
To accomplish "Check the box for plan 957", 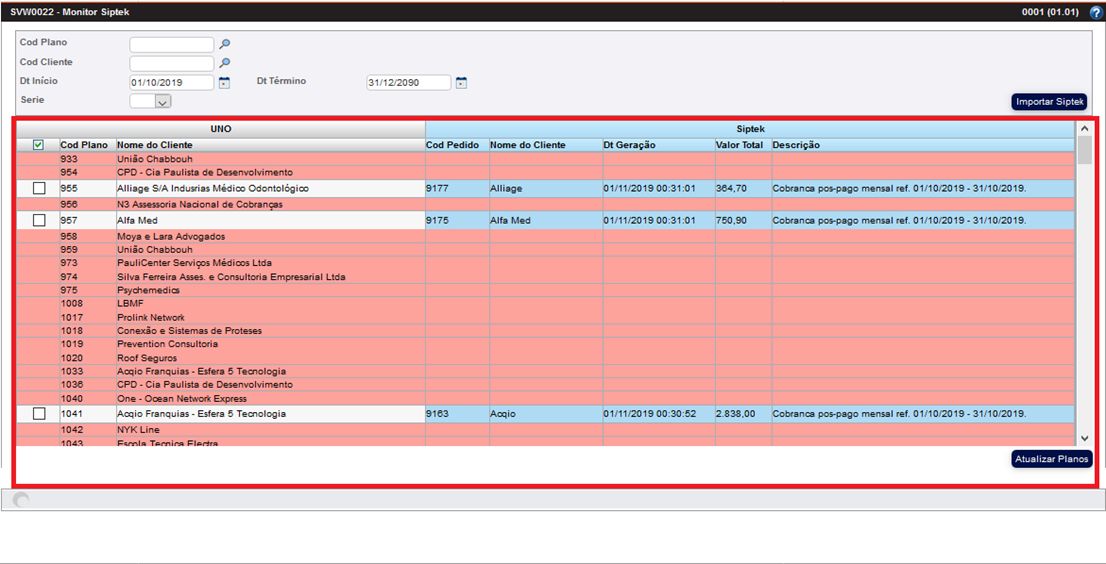I will click(x=39, y=220).
